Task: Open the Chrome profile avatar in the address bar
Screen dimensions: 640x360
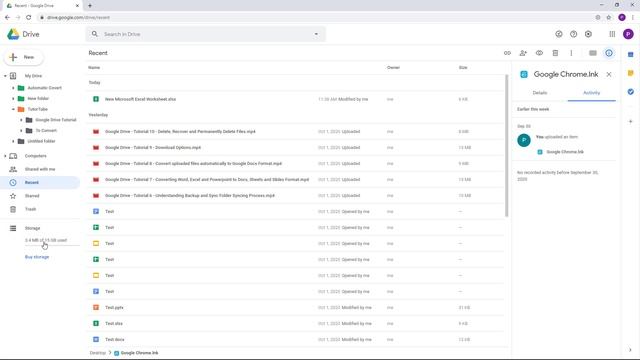Action: [622, 17]
